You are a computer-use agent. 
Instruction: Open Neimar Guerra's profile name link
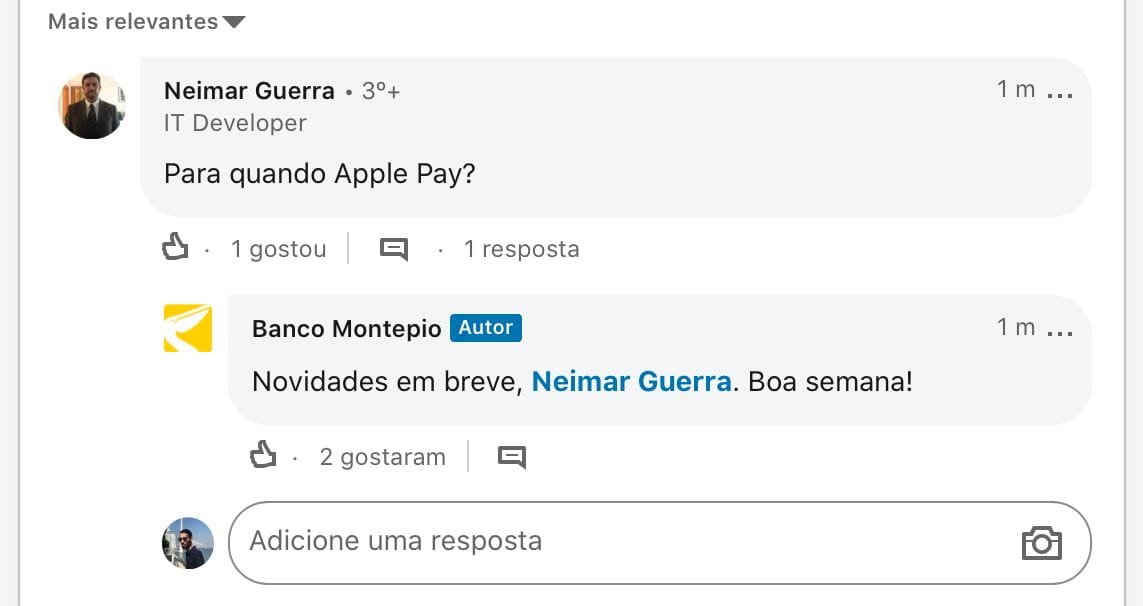coord(249,91)
